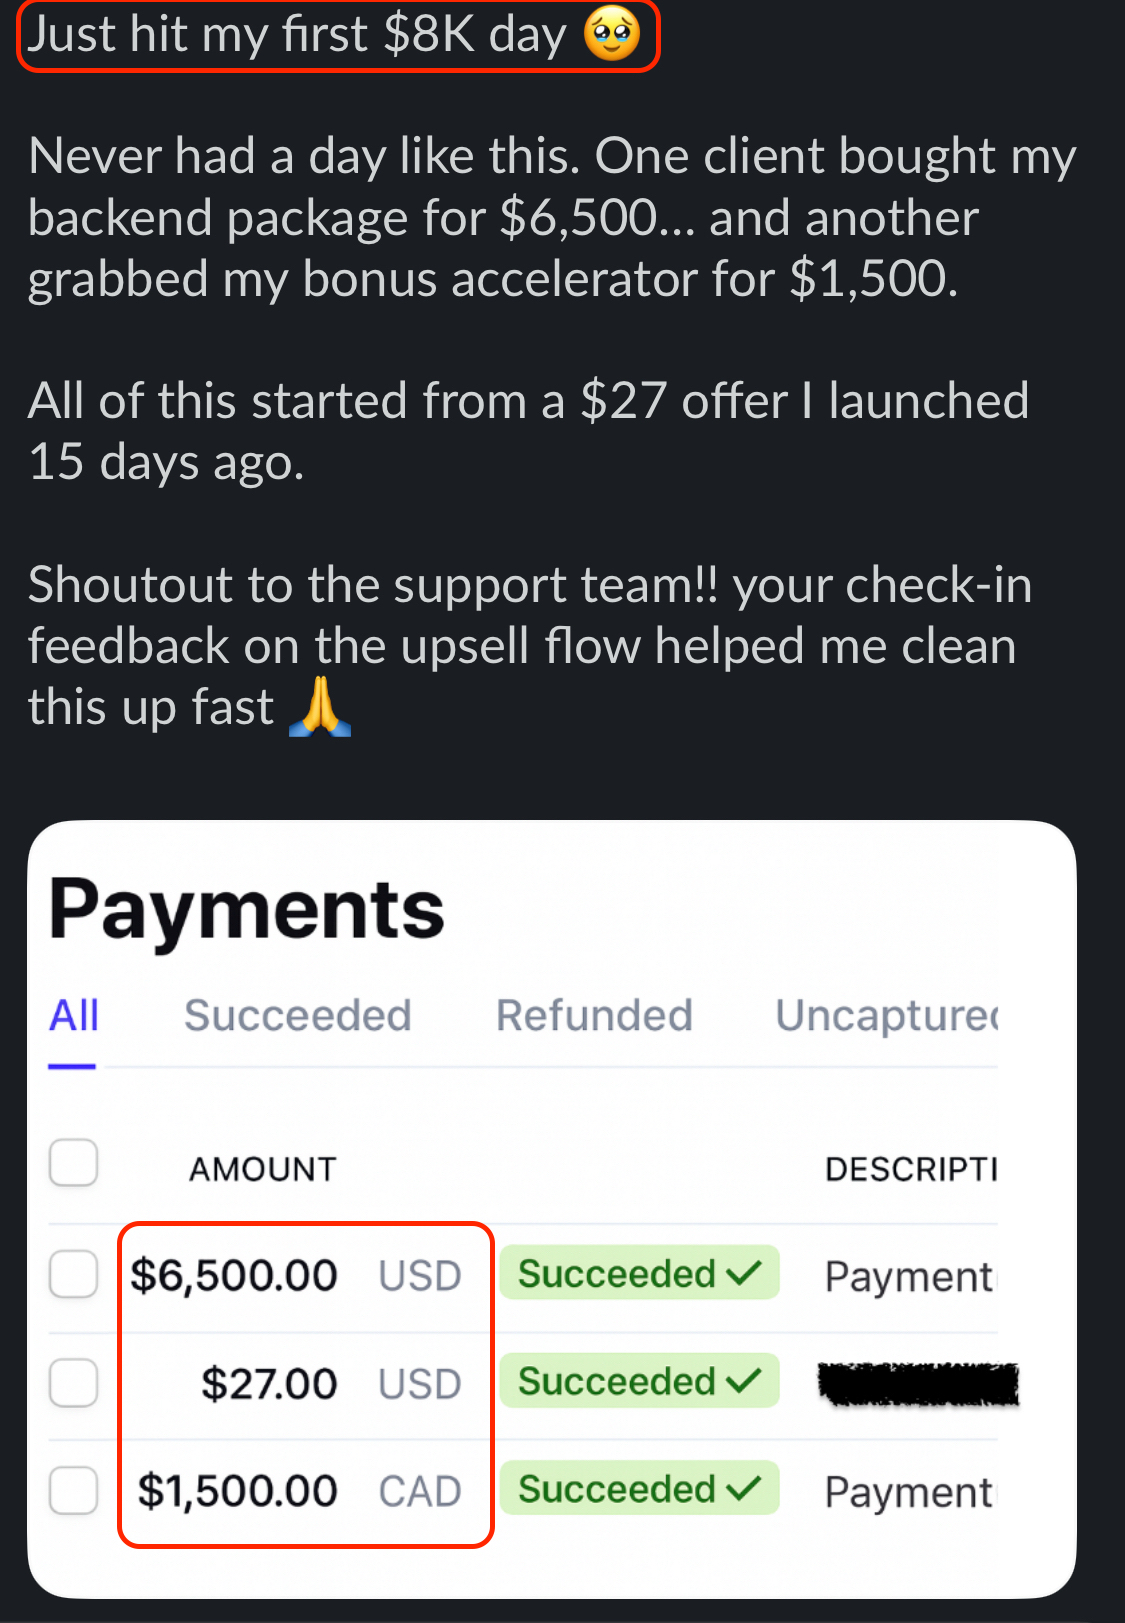Select the $27.00 payment row checkbox
1125x1623 pixels.
(74, 1383)
